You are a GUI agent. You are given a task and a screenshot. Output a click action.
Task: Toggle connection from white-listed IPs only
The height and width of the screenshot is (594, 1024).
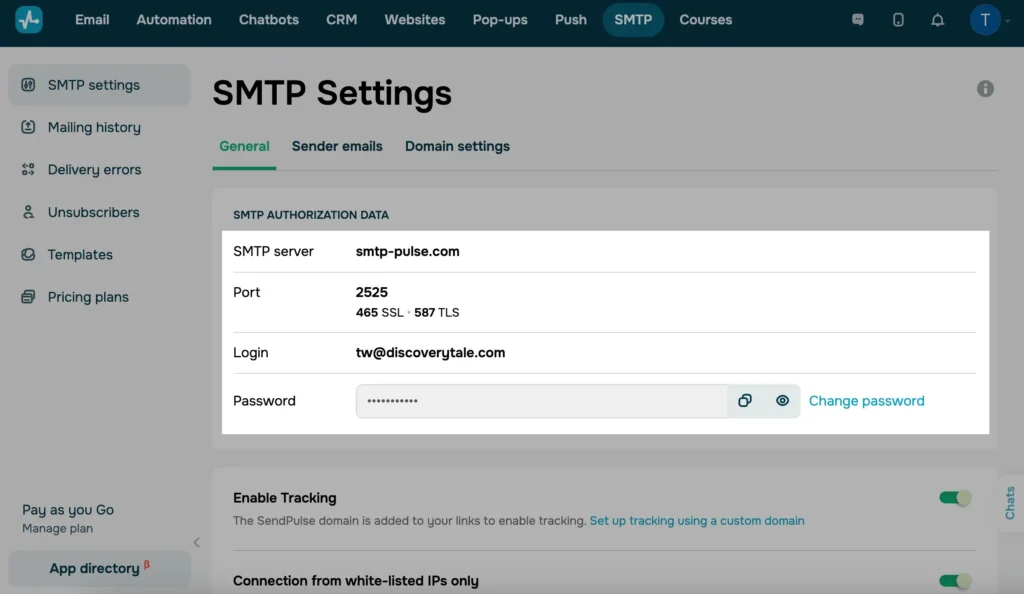point(955,580)
